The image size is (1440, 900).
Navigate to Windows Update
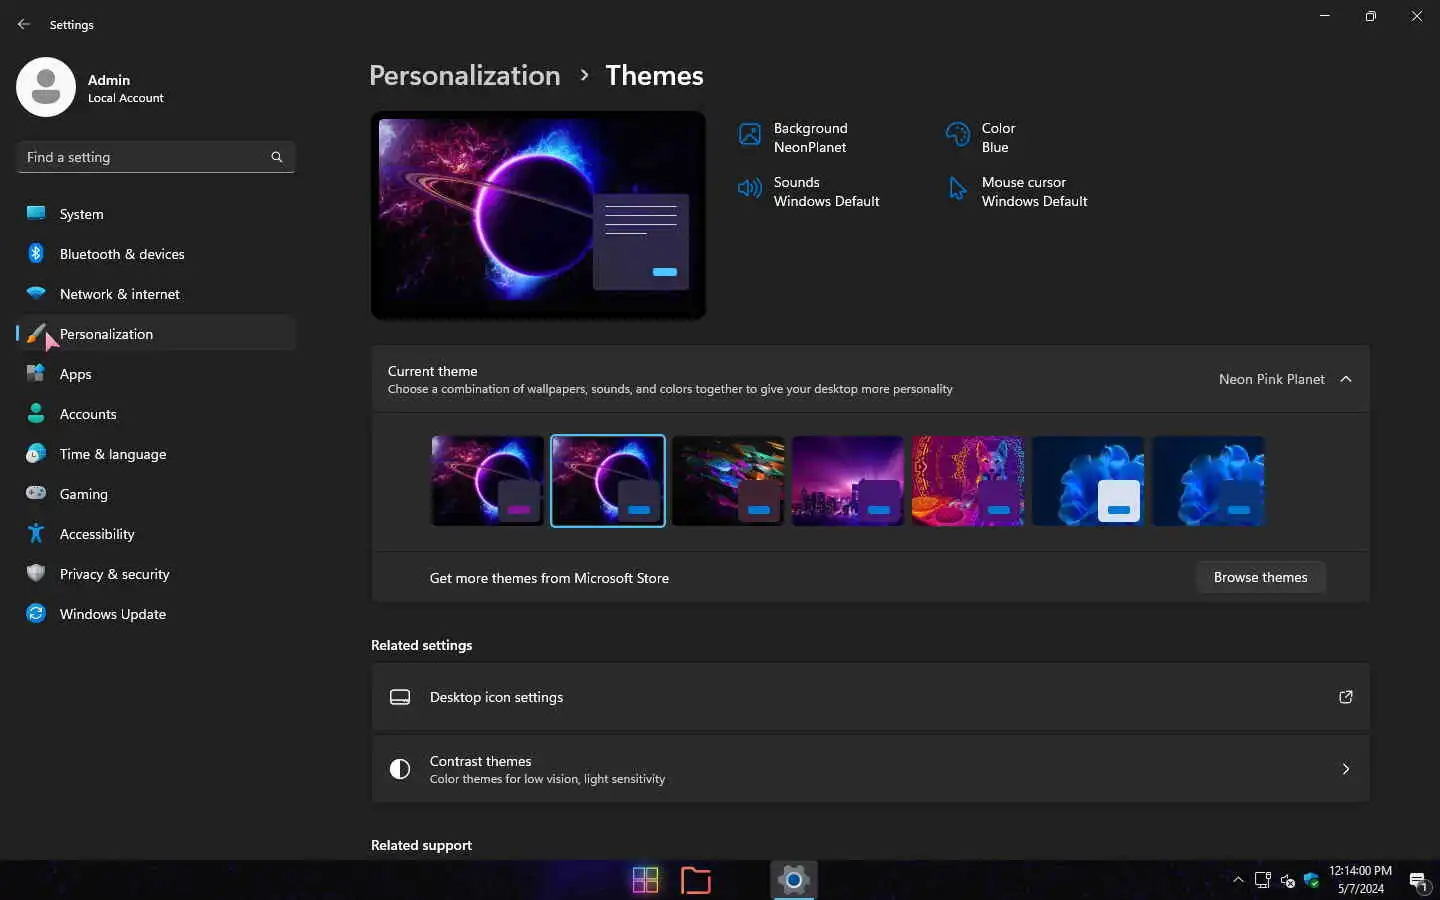point(156,613)
